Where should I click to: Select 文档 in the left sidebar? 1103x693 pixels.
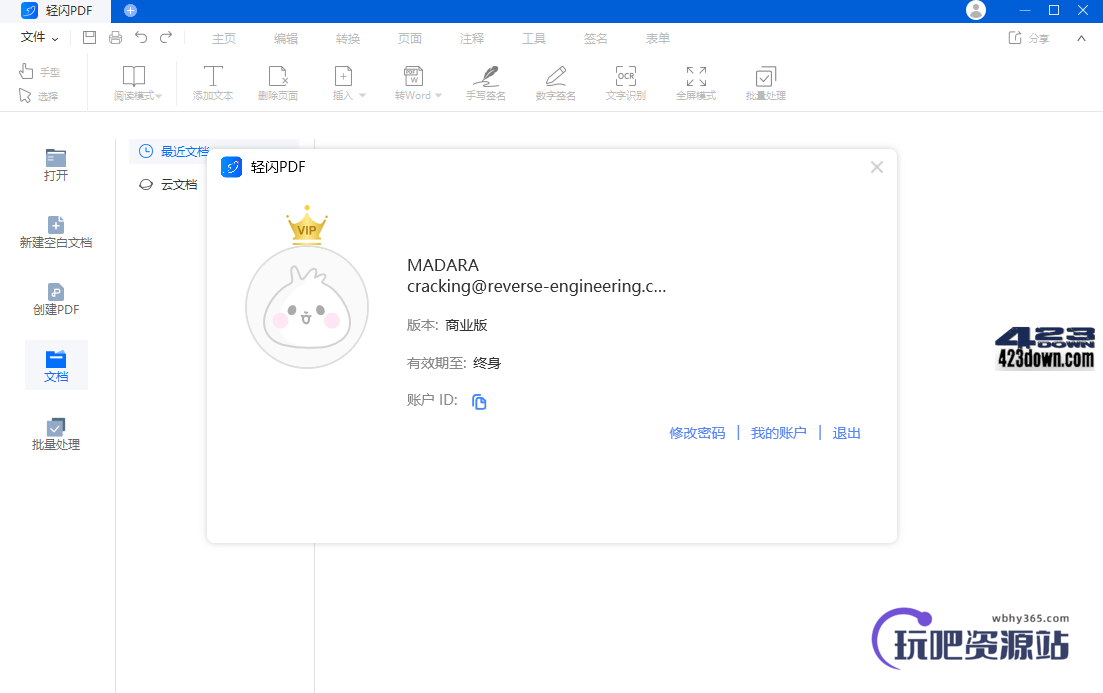pos(56,366)
